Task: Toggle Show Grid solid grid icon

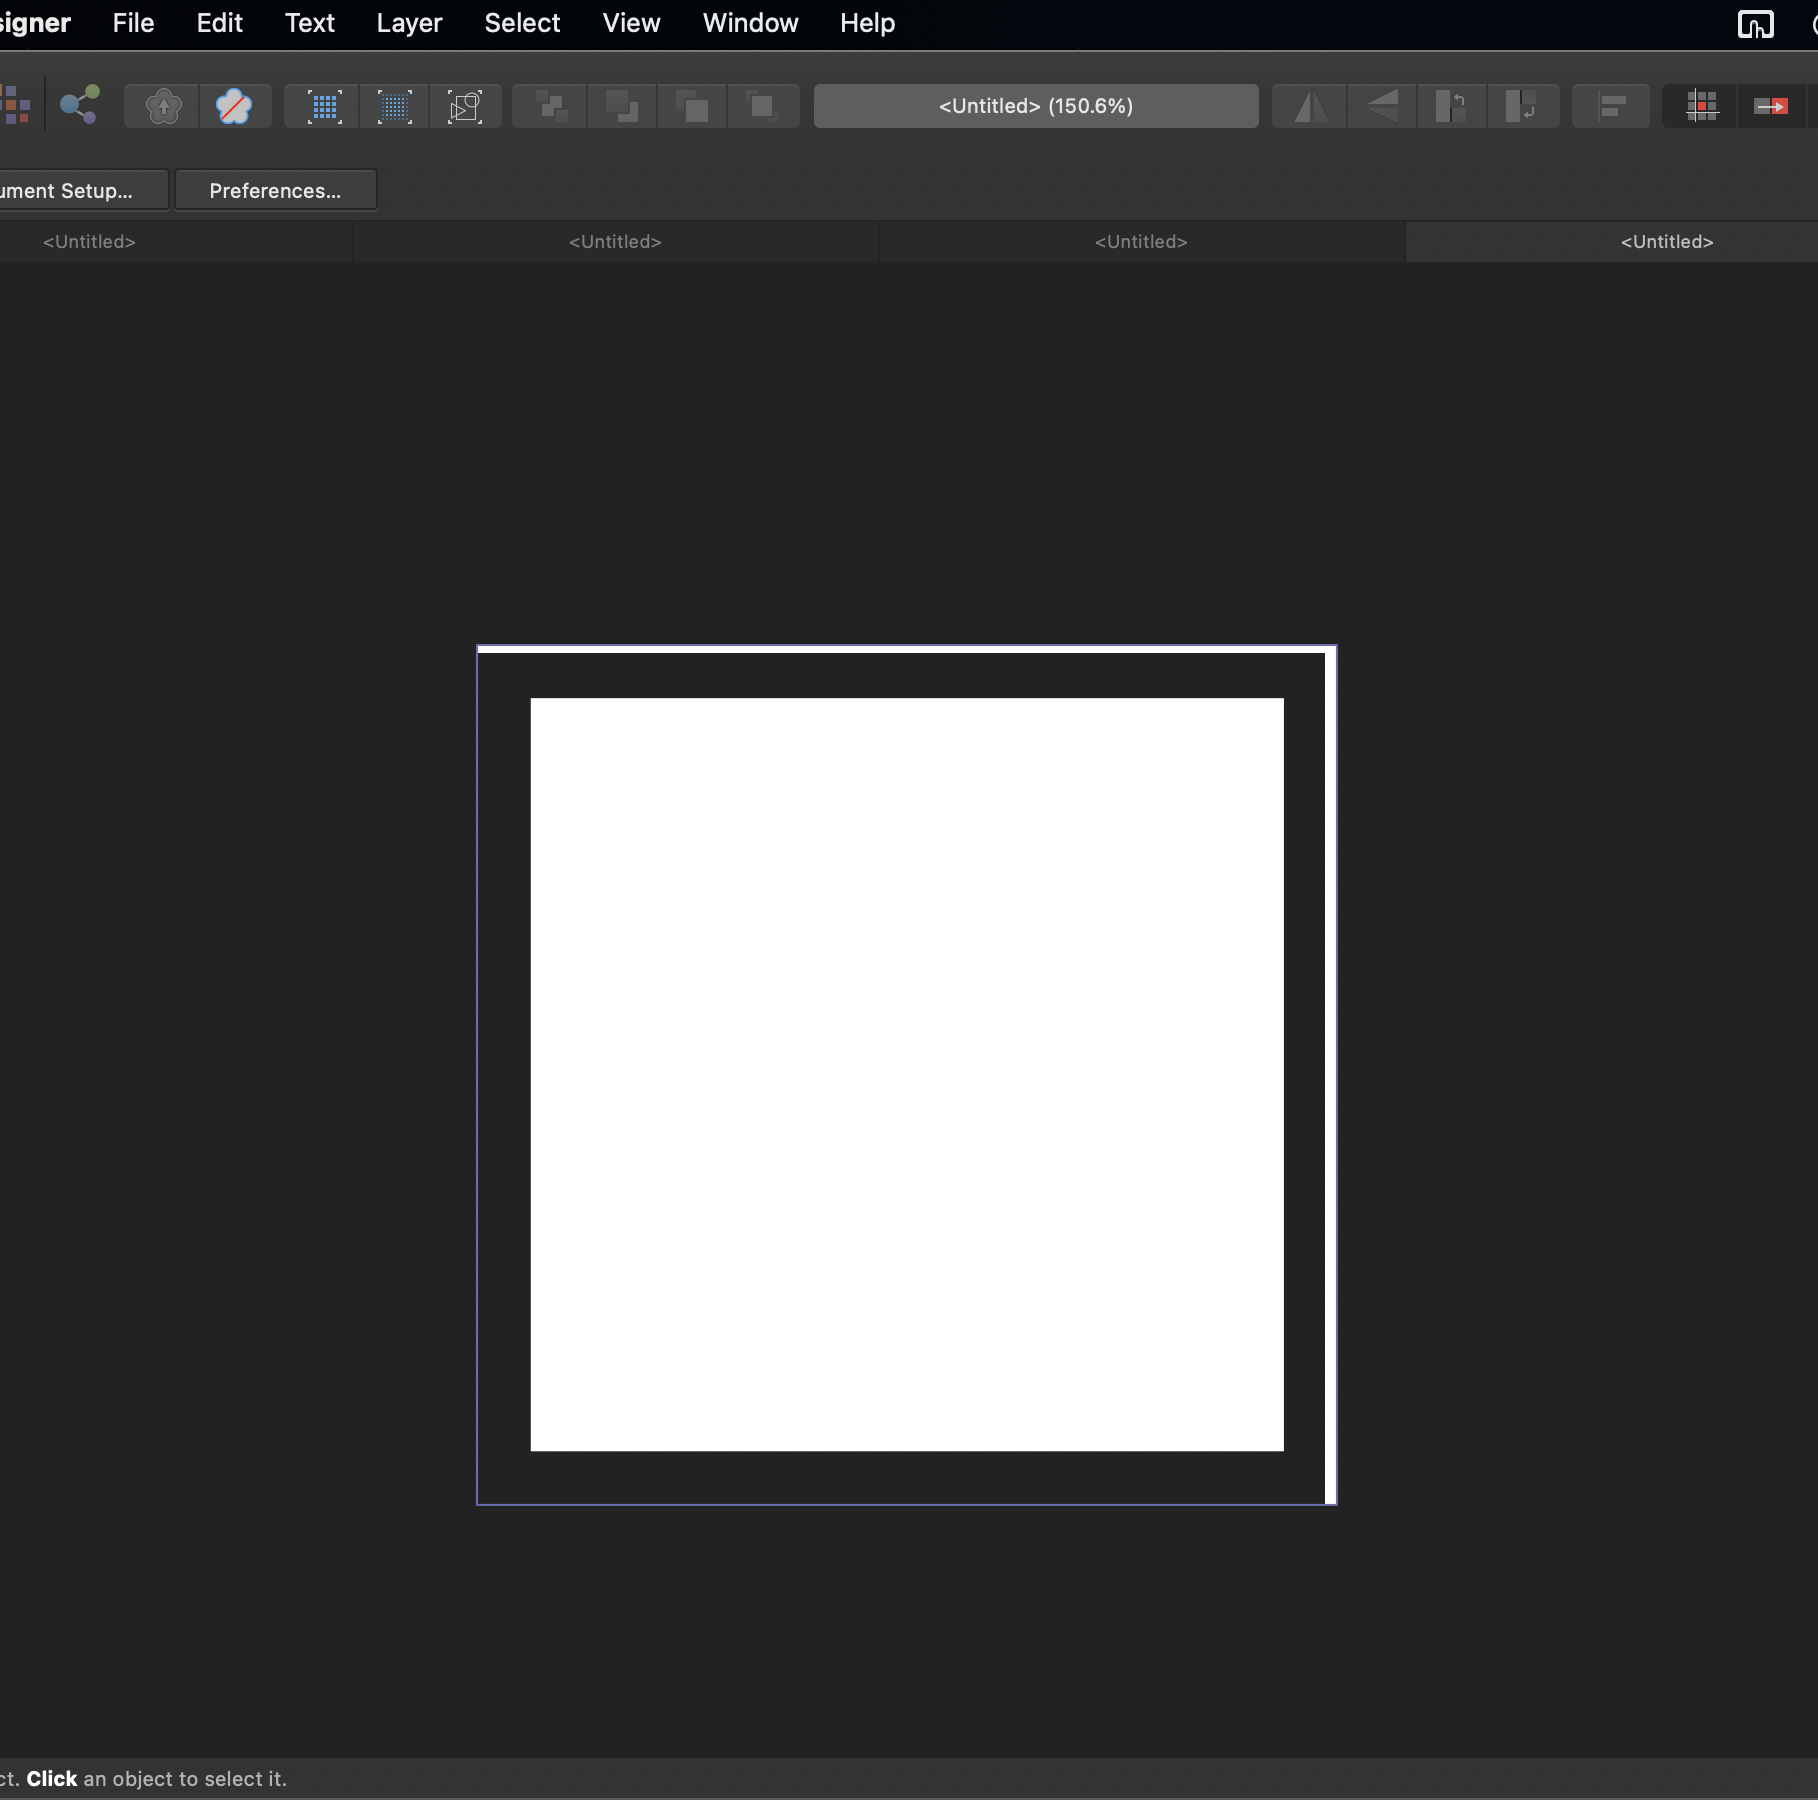Action: pos(324,106)
